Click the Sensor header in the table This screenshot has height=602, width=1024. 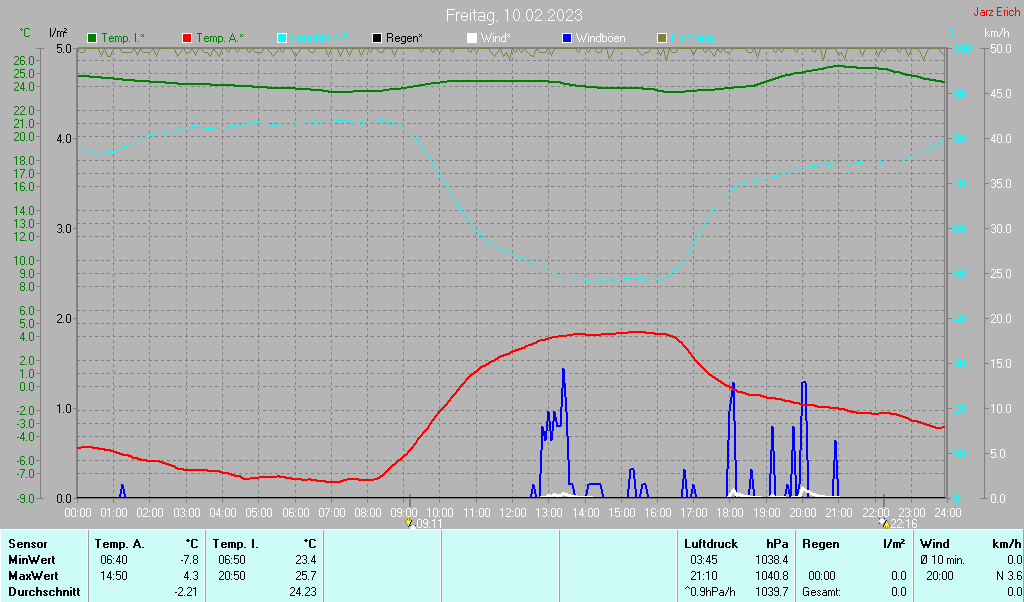click(x=27, y=544)
